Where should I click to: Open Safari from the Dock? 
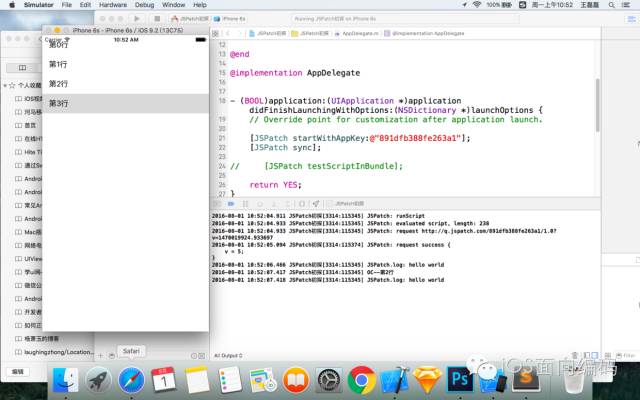tap(131, 380)
